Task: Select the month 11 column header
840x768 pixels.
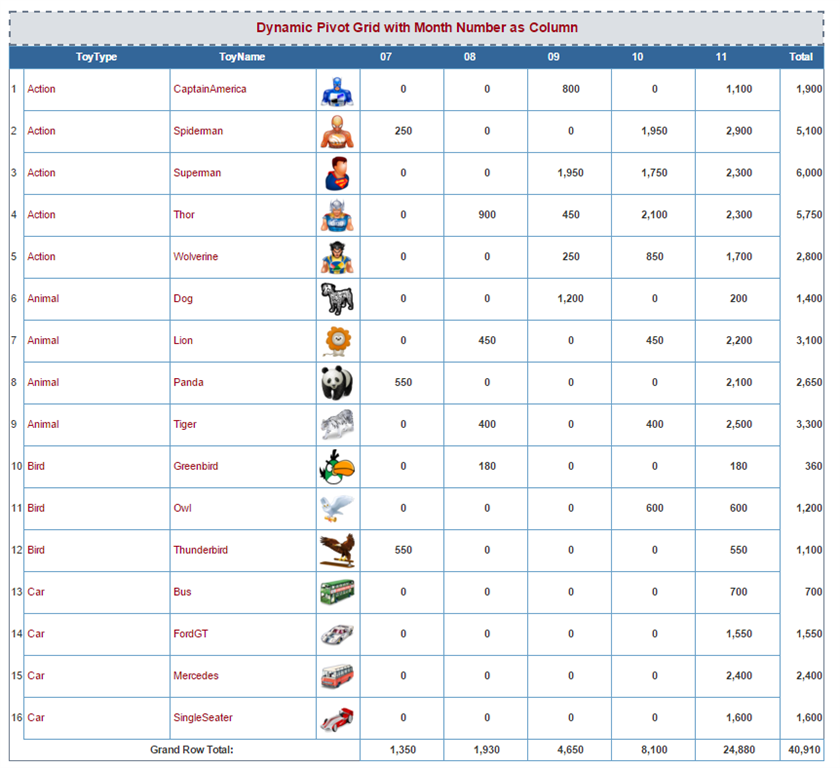Action: [721, 57]
